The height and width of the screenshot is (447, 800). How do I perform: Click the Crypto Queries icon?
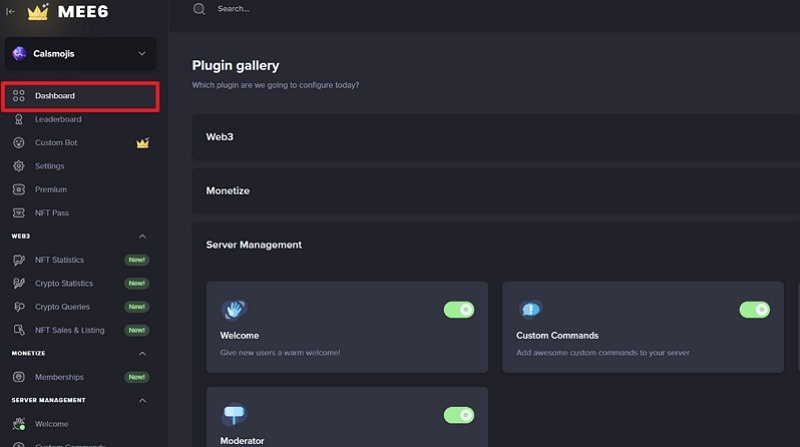point(19,307)
